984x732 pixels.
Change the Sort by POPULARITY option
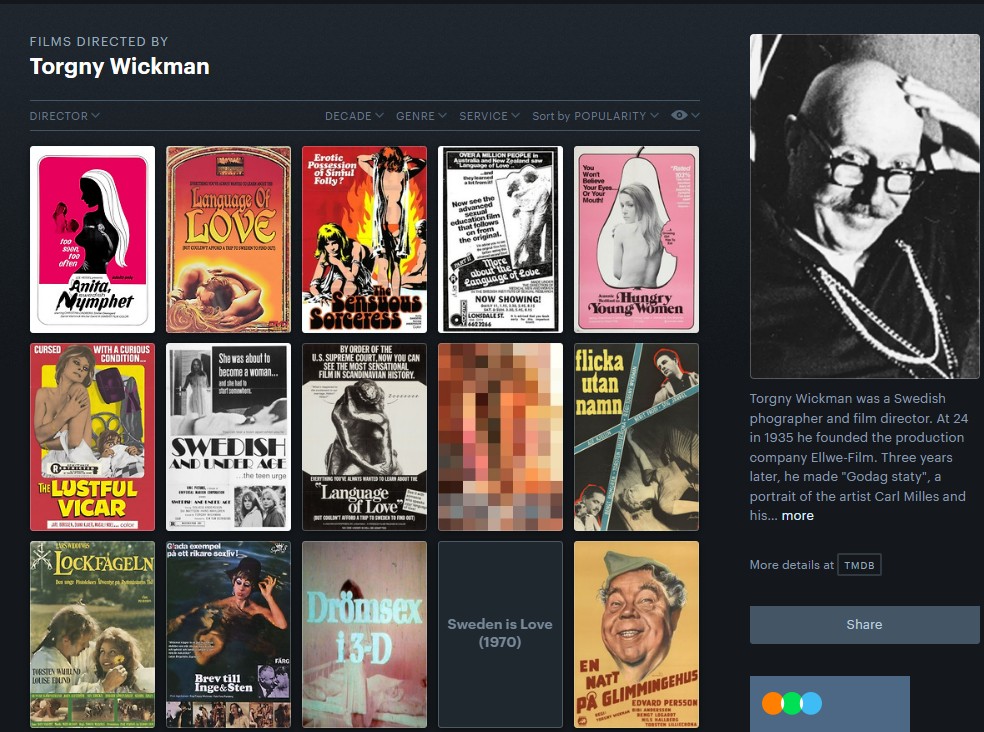click(595, 116)
